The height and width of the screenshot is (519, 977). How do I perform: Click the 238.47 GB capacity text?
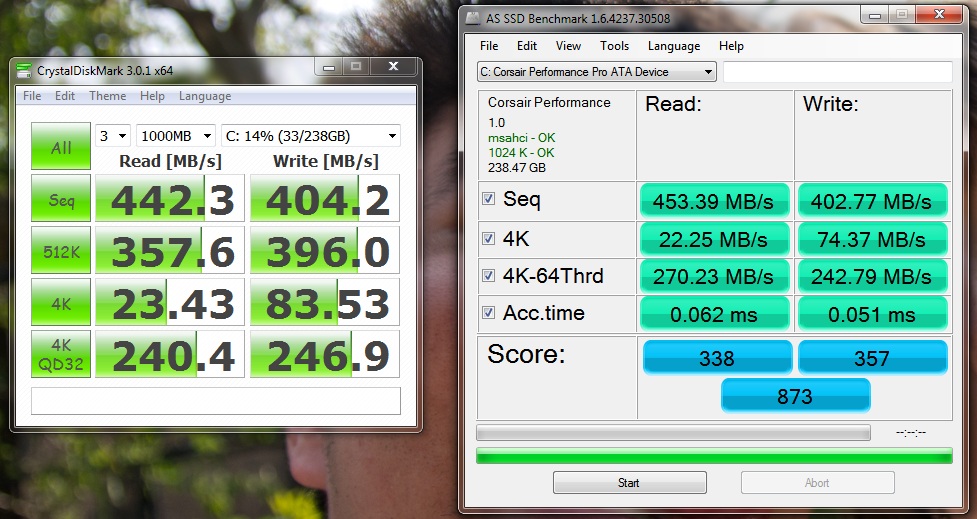coord(517,168)
